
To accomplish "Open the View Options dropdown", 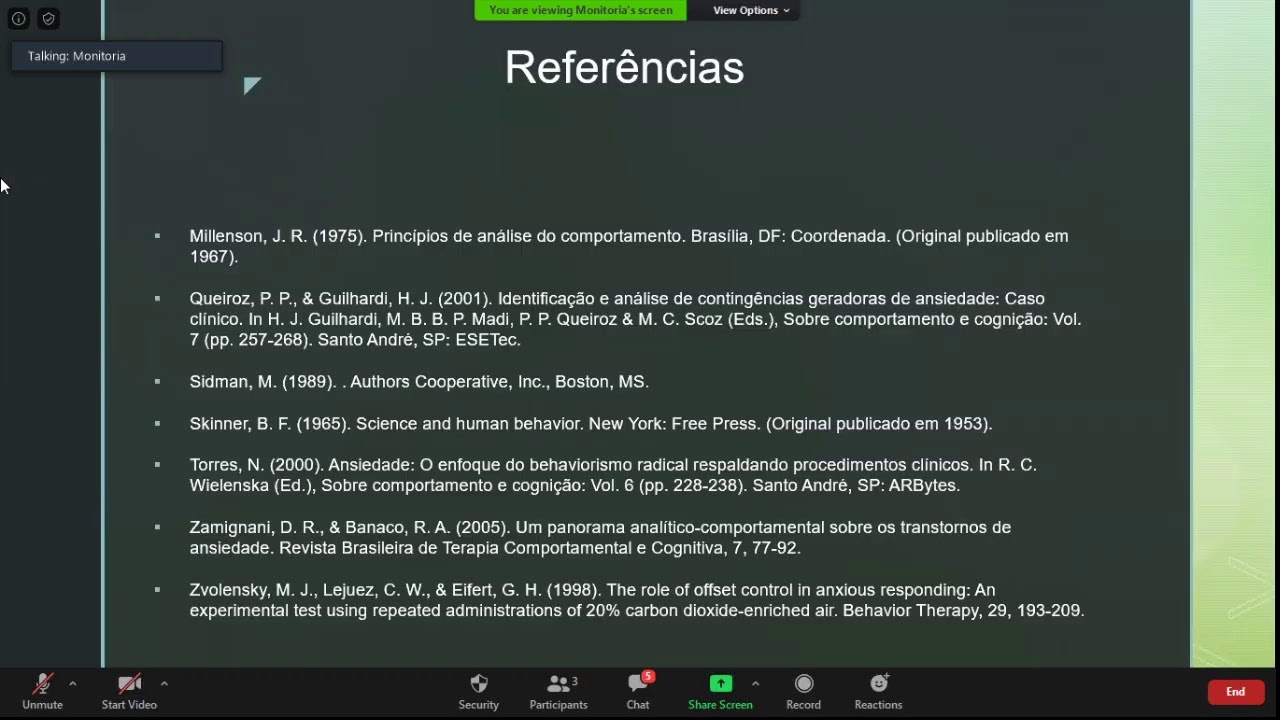I will 751,10.
